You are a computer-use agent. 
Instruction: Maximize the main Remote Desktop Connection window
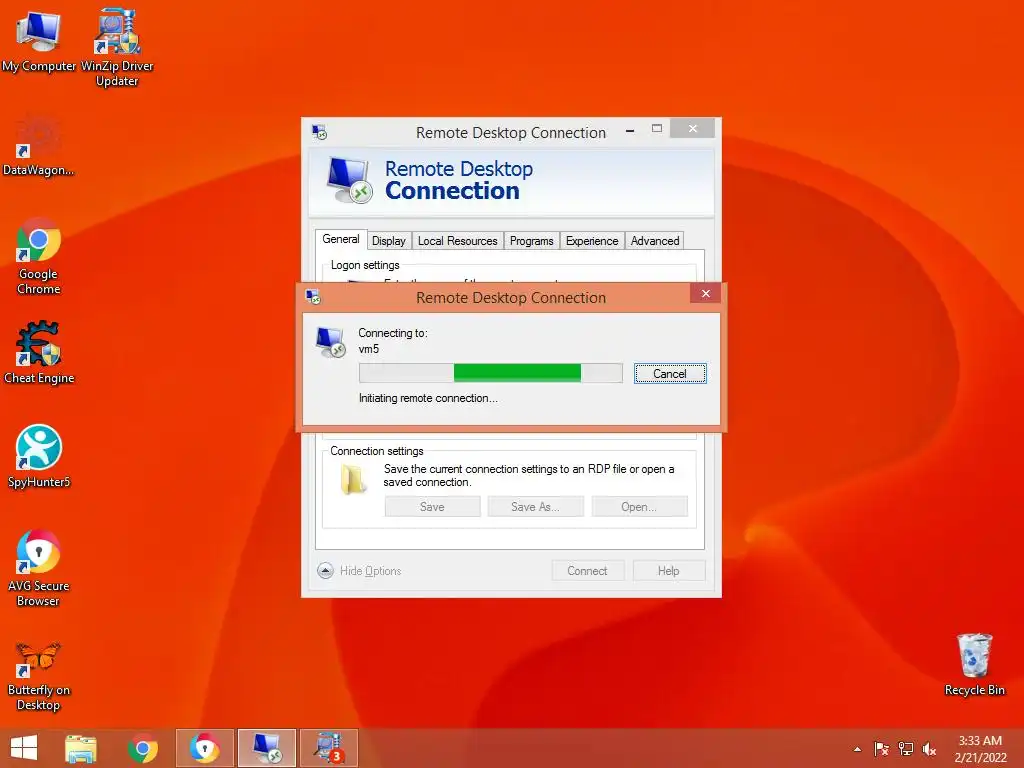657,129
